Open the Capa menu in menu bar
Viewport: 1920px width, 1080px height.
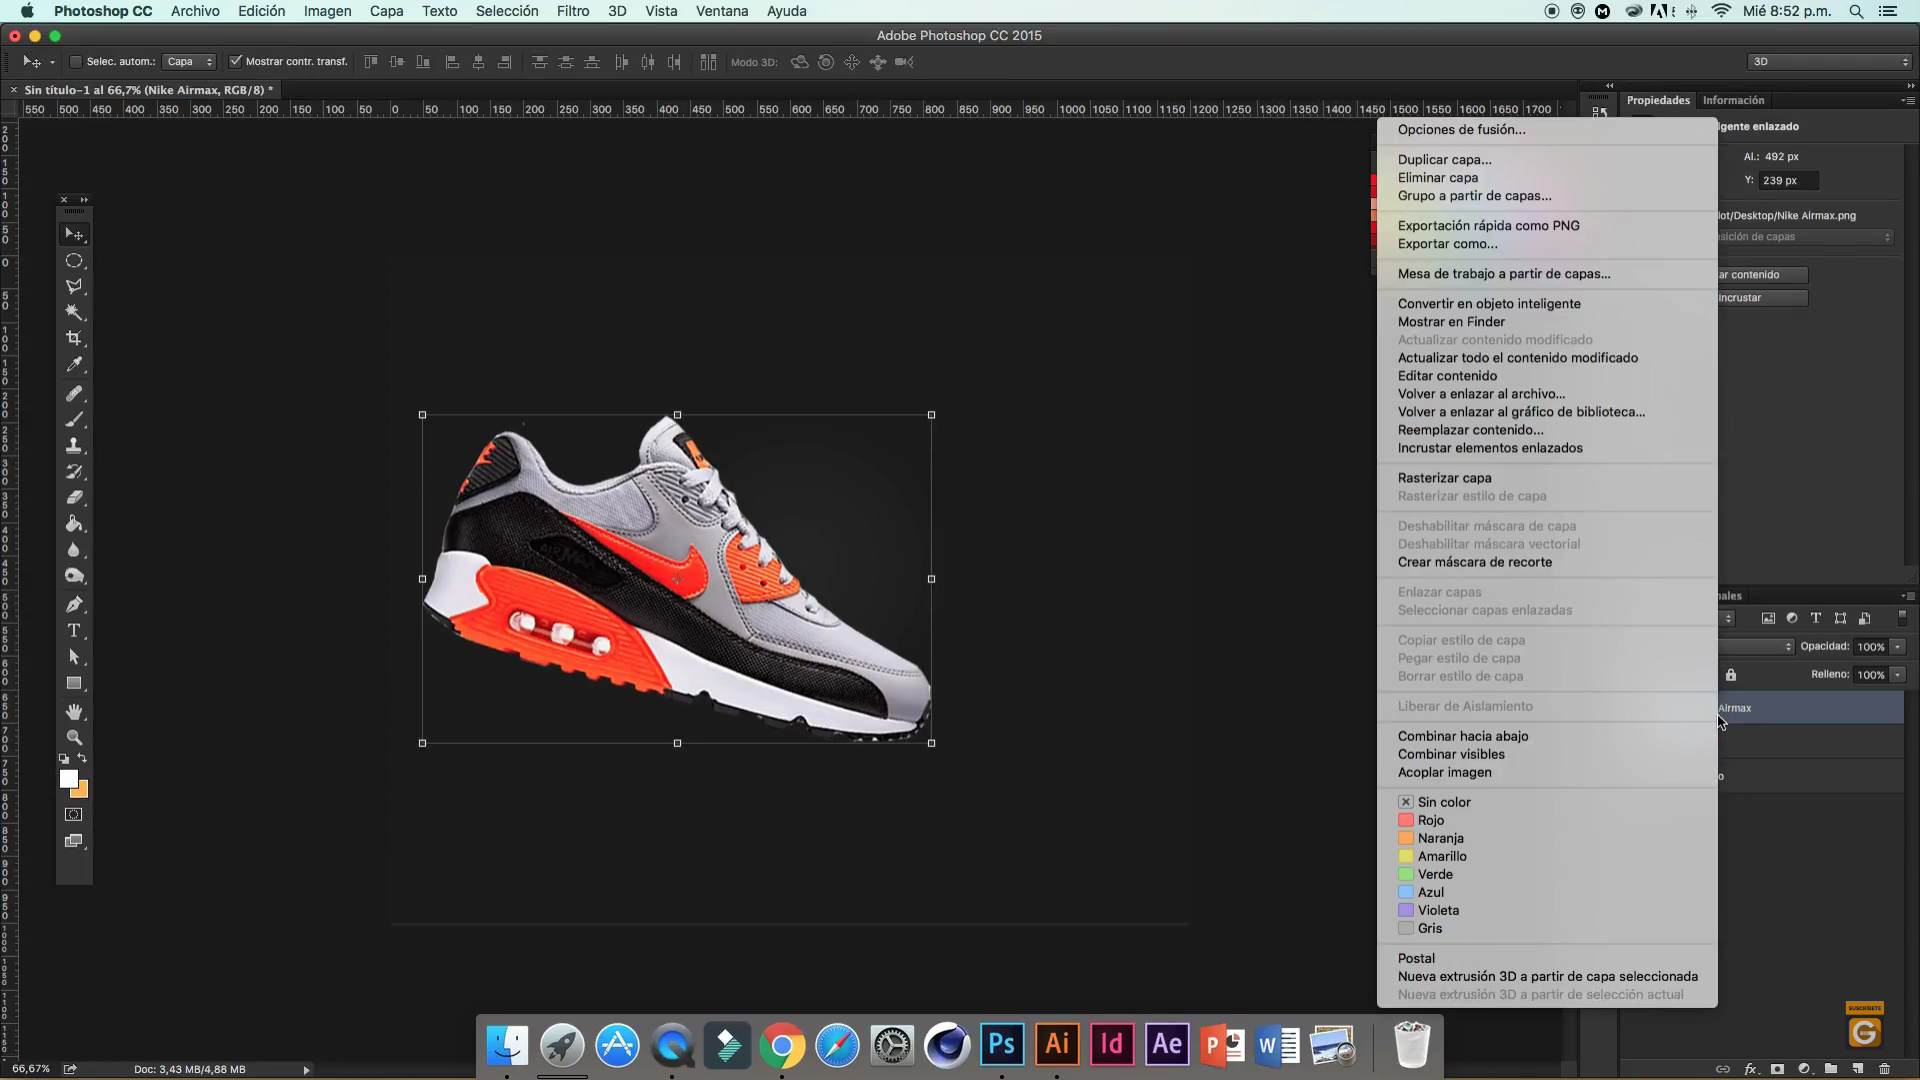pyautogui.click(x=386, y=11)
